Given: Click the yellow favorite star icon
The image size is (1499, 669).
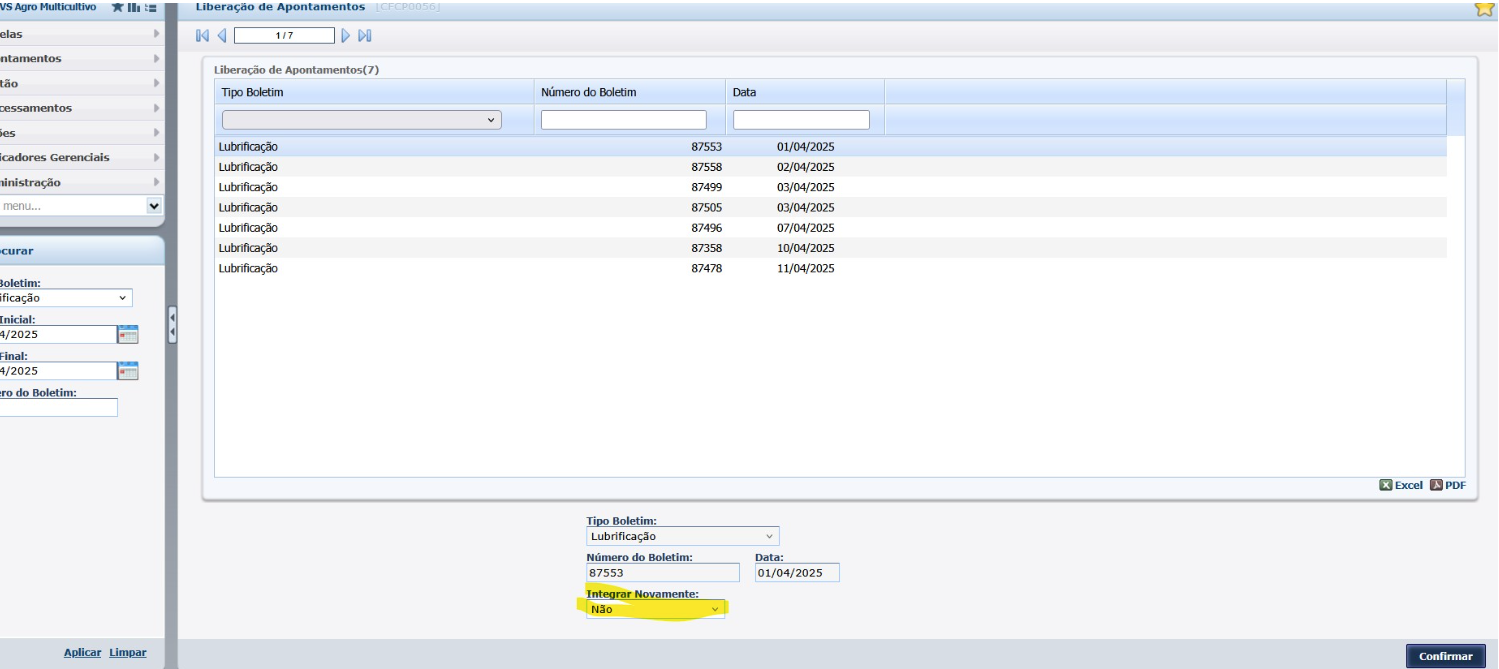Looking at the screenshot, I should coord(1484,9).
